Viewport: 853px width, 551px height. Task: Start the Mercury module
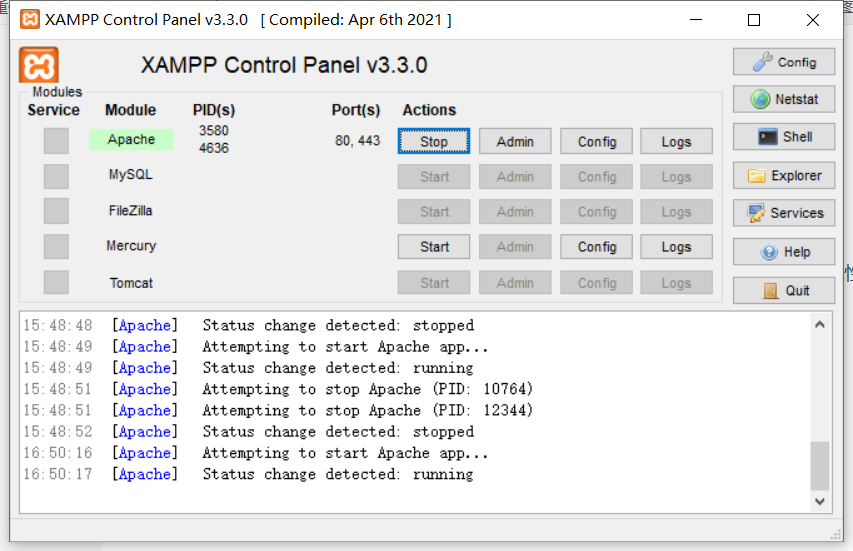click(434, 247)
